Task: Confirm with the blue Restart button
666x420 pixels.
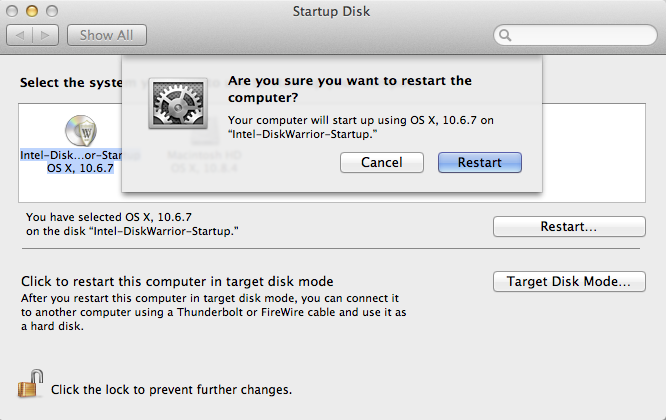Action: (x=479, y=162)
